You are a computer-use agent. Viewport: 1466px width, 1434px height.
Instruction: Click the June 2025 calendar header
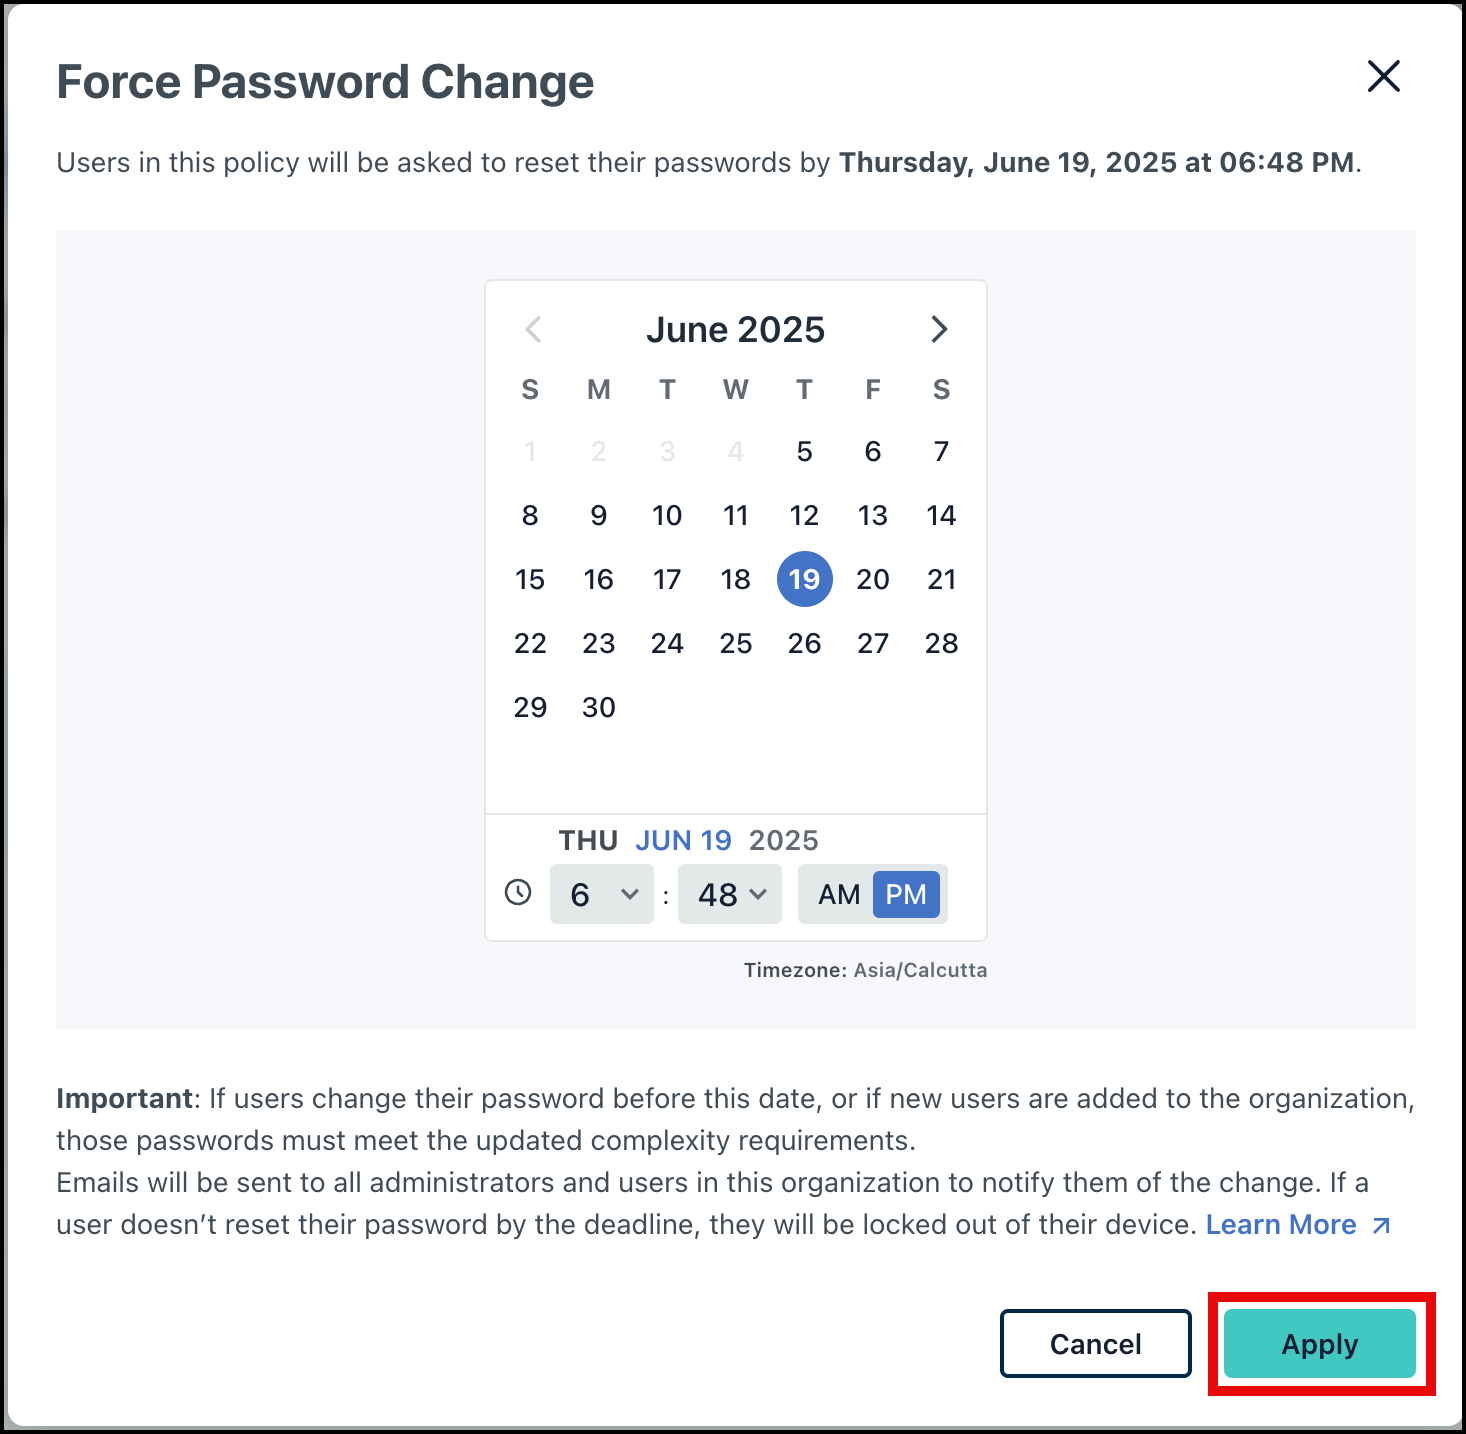pyautogui.click(x=736, y=329)
